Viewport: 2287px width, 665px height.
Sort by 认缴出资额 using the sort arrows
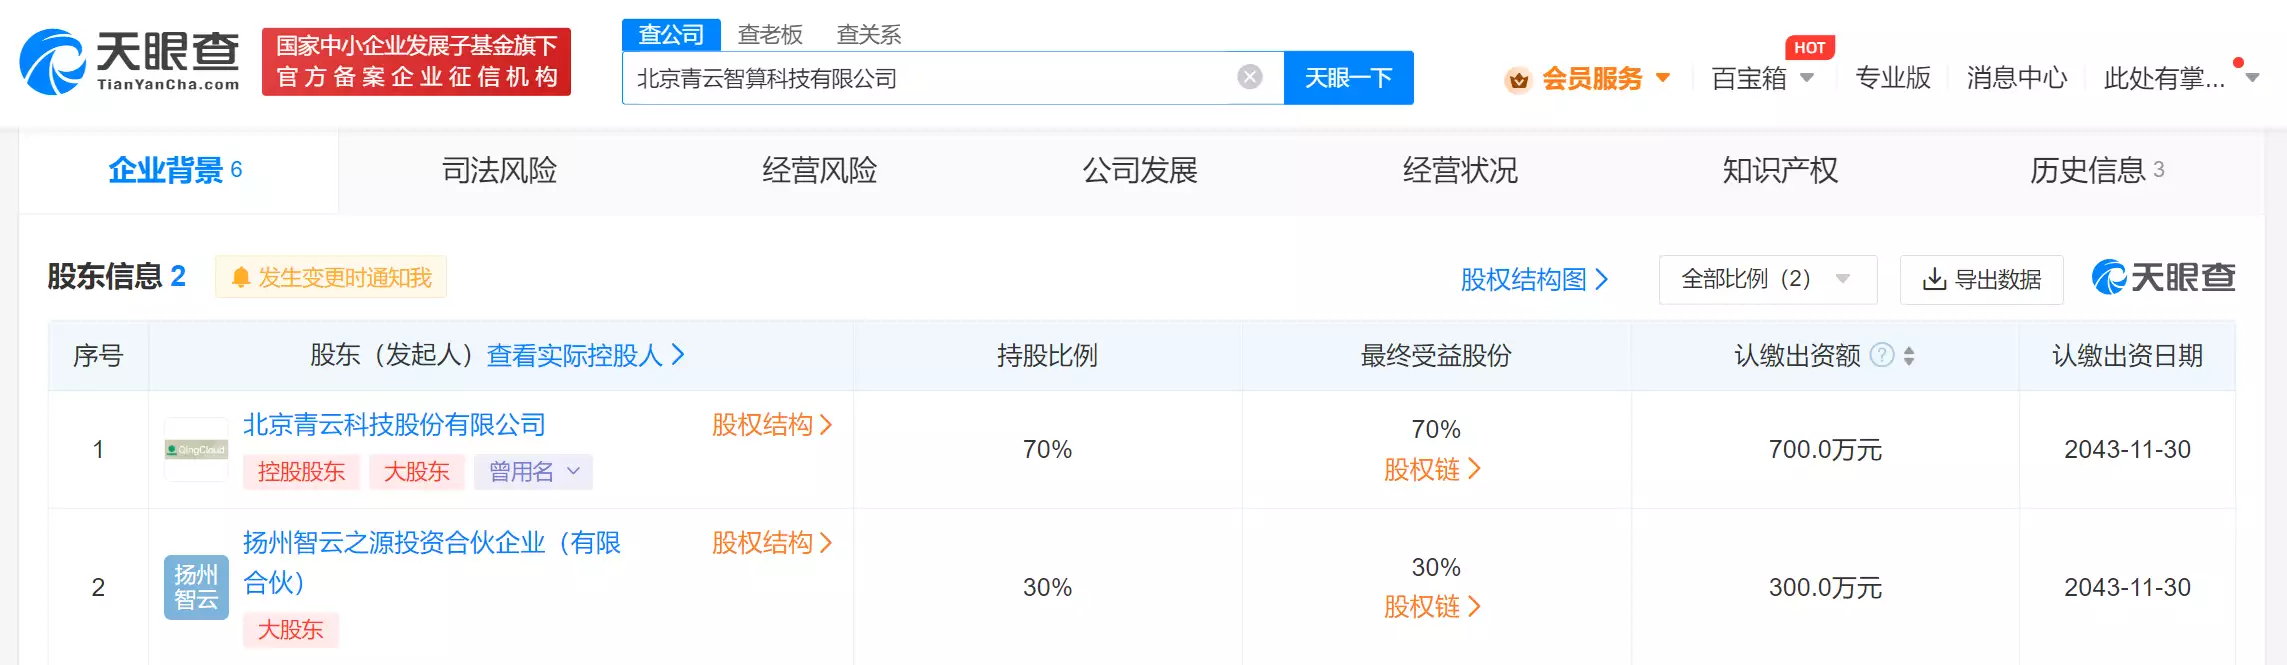click(x=1909, y=355)
